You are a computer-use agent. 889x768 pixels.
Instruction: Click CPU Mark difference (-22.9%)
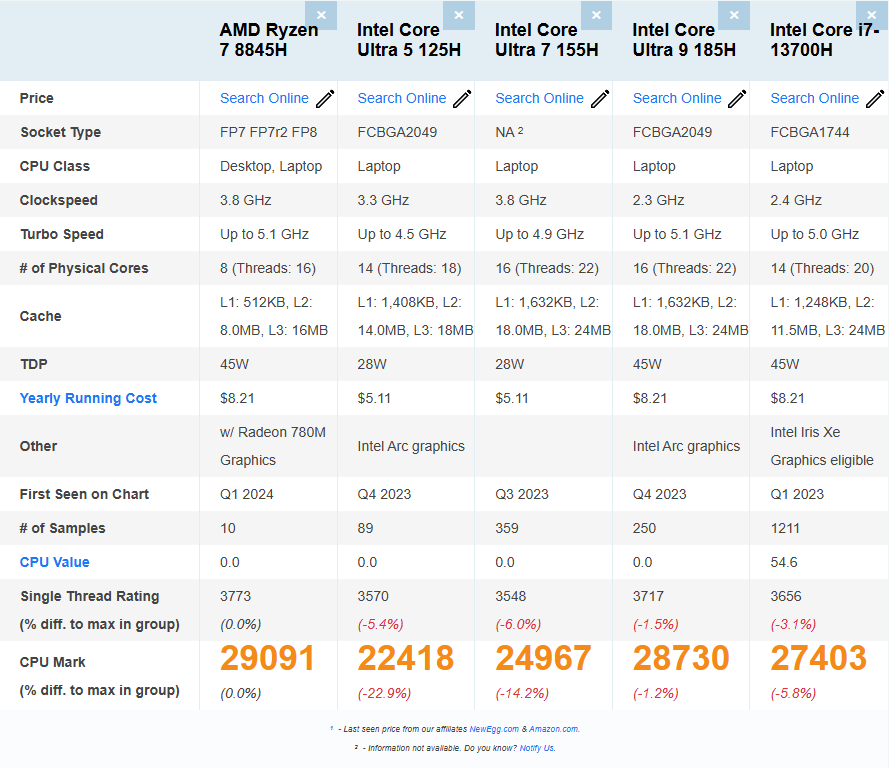[x=384, y=693]
